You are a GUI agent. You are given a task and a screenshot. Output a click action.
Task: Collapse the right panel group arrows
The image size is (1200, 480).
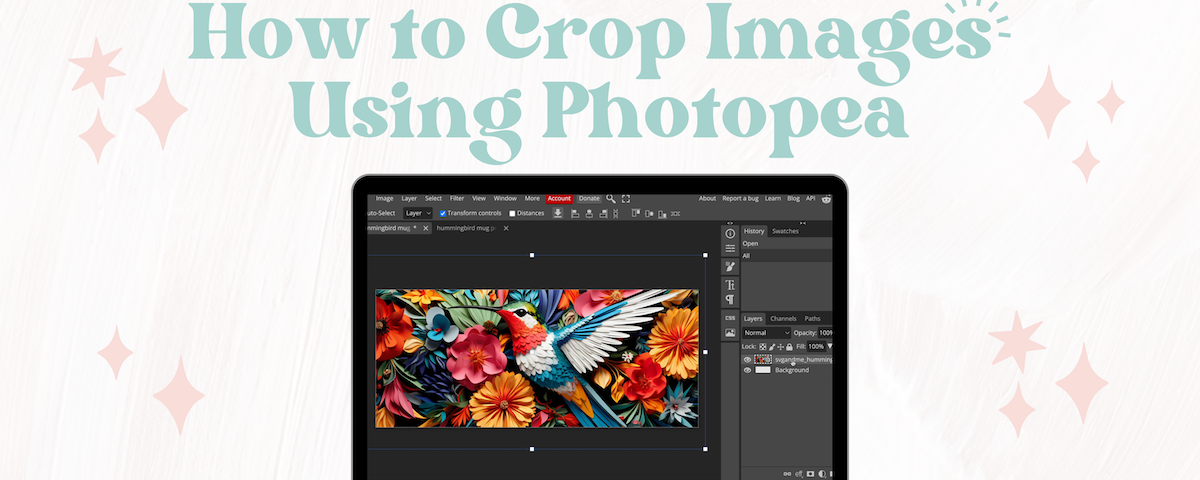tap(802, 222)
